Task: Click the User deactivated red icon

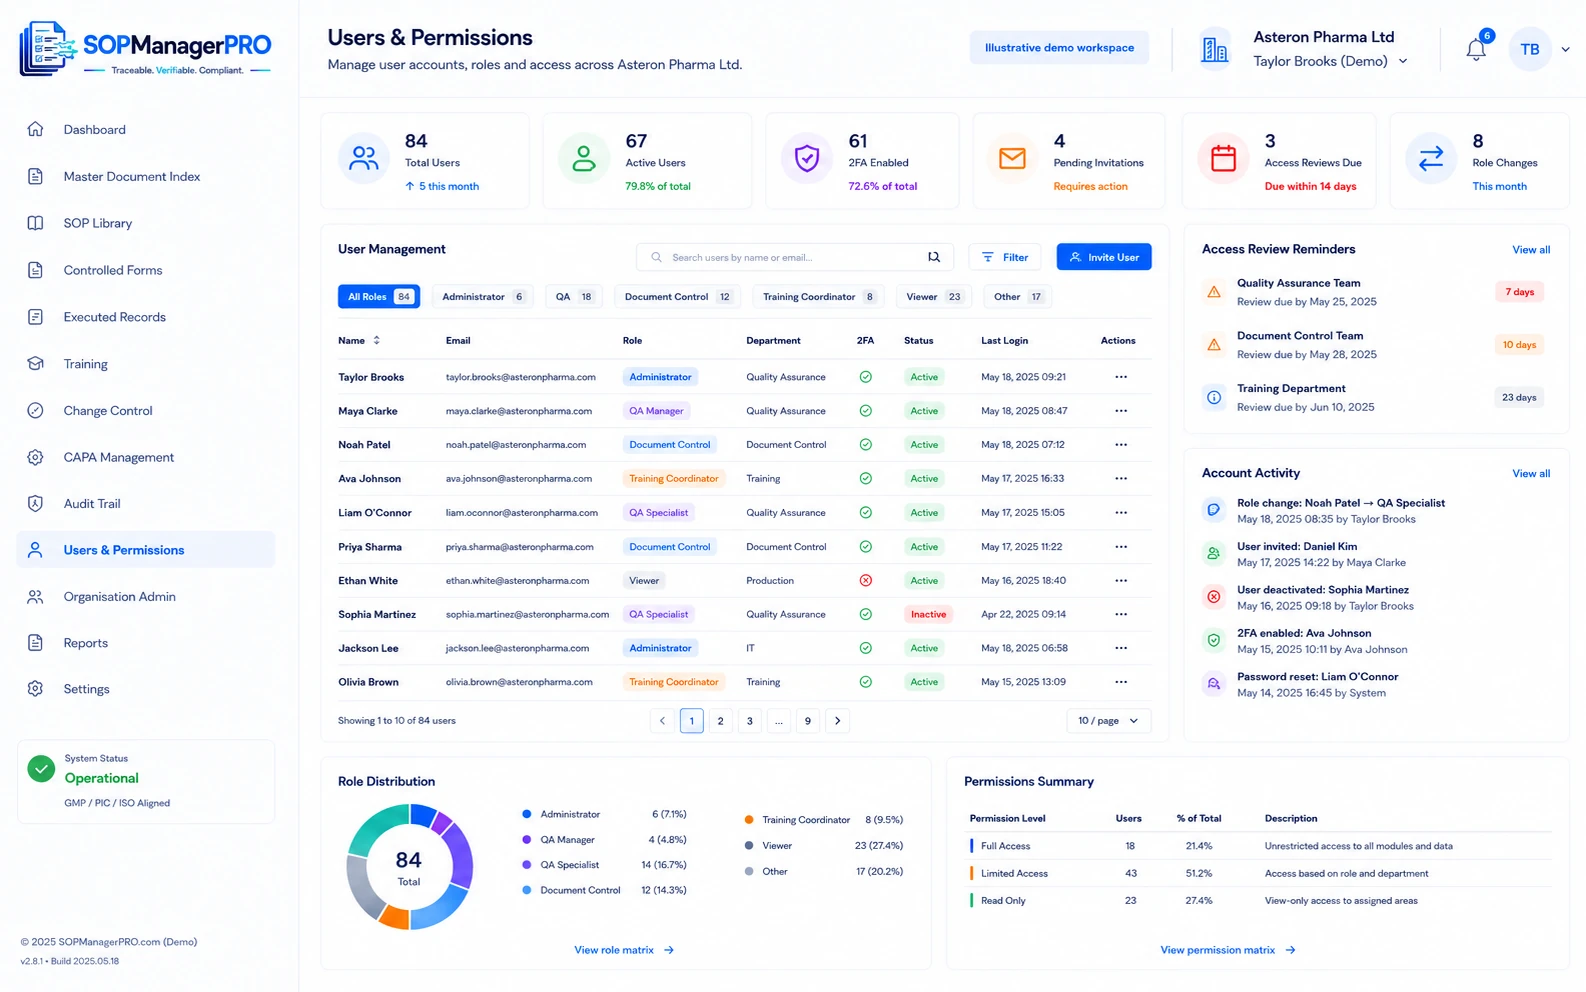Action: pyautogui.click(x=1214, y=597)
